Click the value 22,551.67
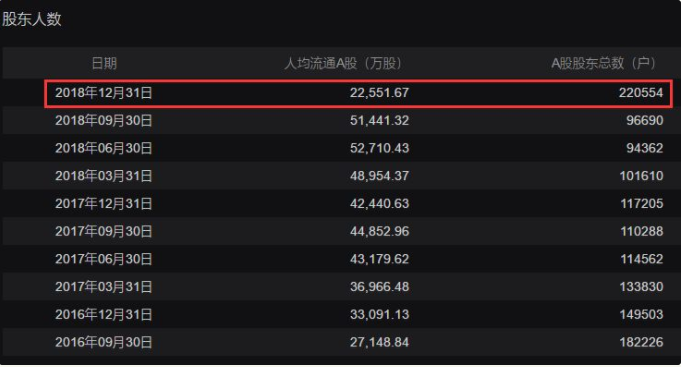681x367 pixels. click(379, 93)
